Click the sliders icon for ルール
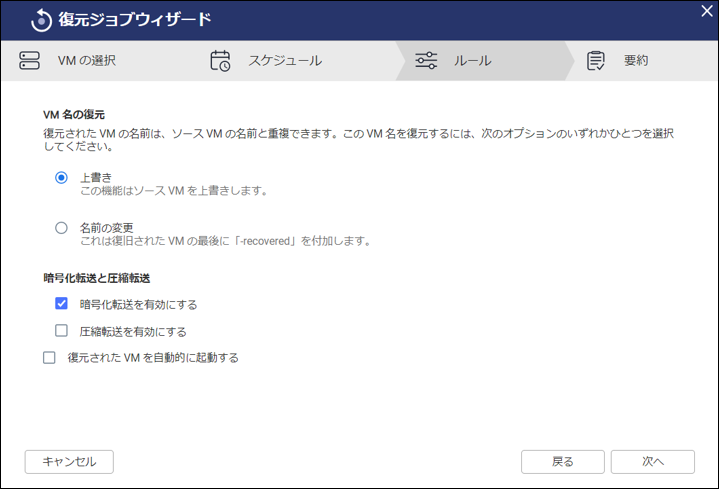 pos(426,61)
